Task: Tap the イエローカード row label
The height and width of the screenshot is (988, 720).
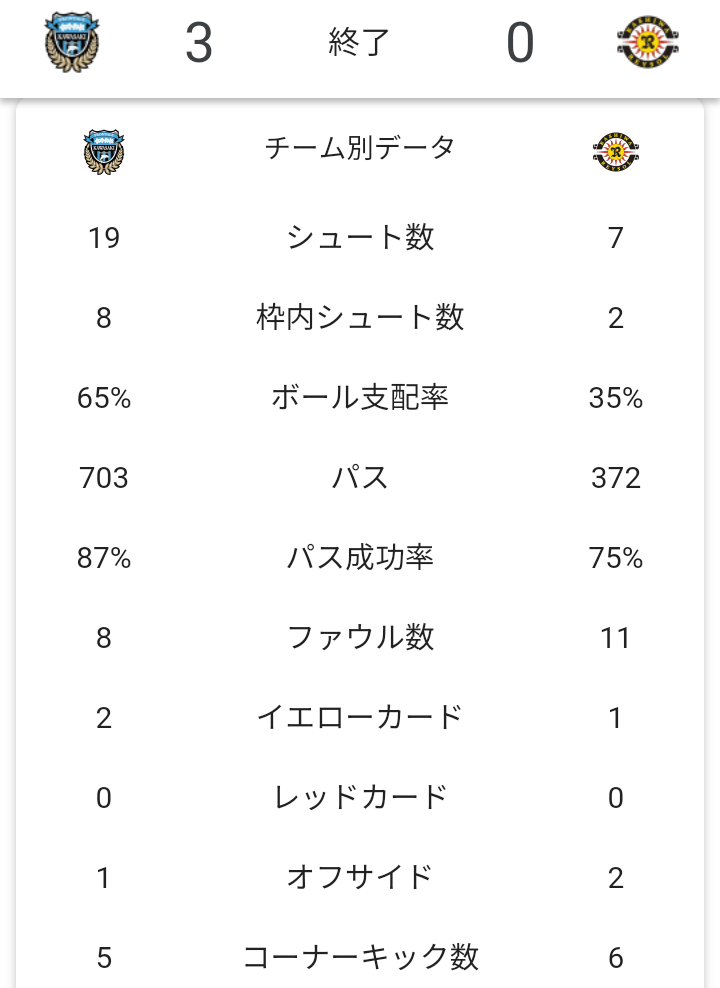Action: pyautogui.click(x=360, y=718)
